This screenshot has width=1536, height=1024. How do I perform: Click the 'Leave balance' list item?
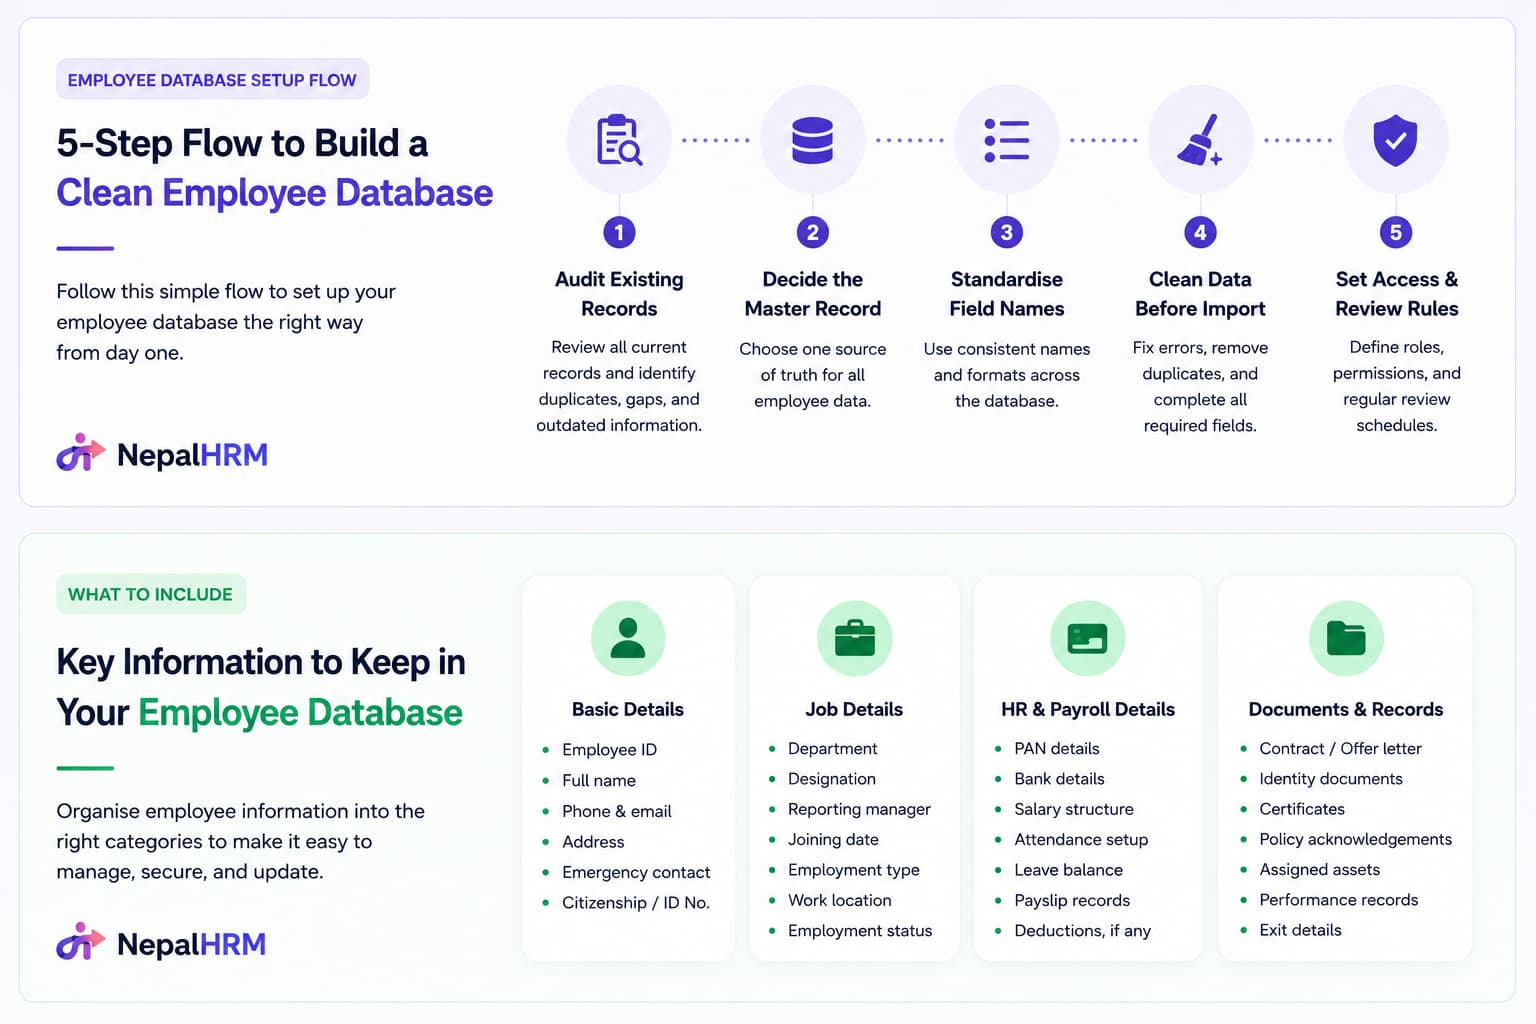1068,870
